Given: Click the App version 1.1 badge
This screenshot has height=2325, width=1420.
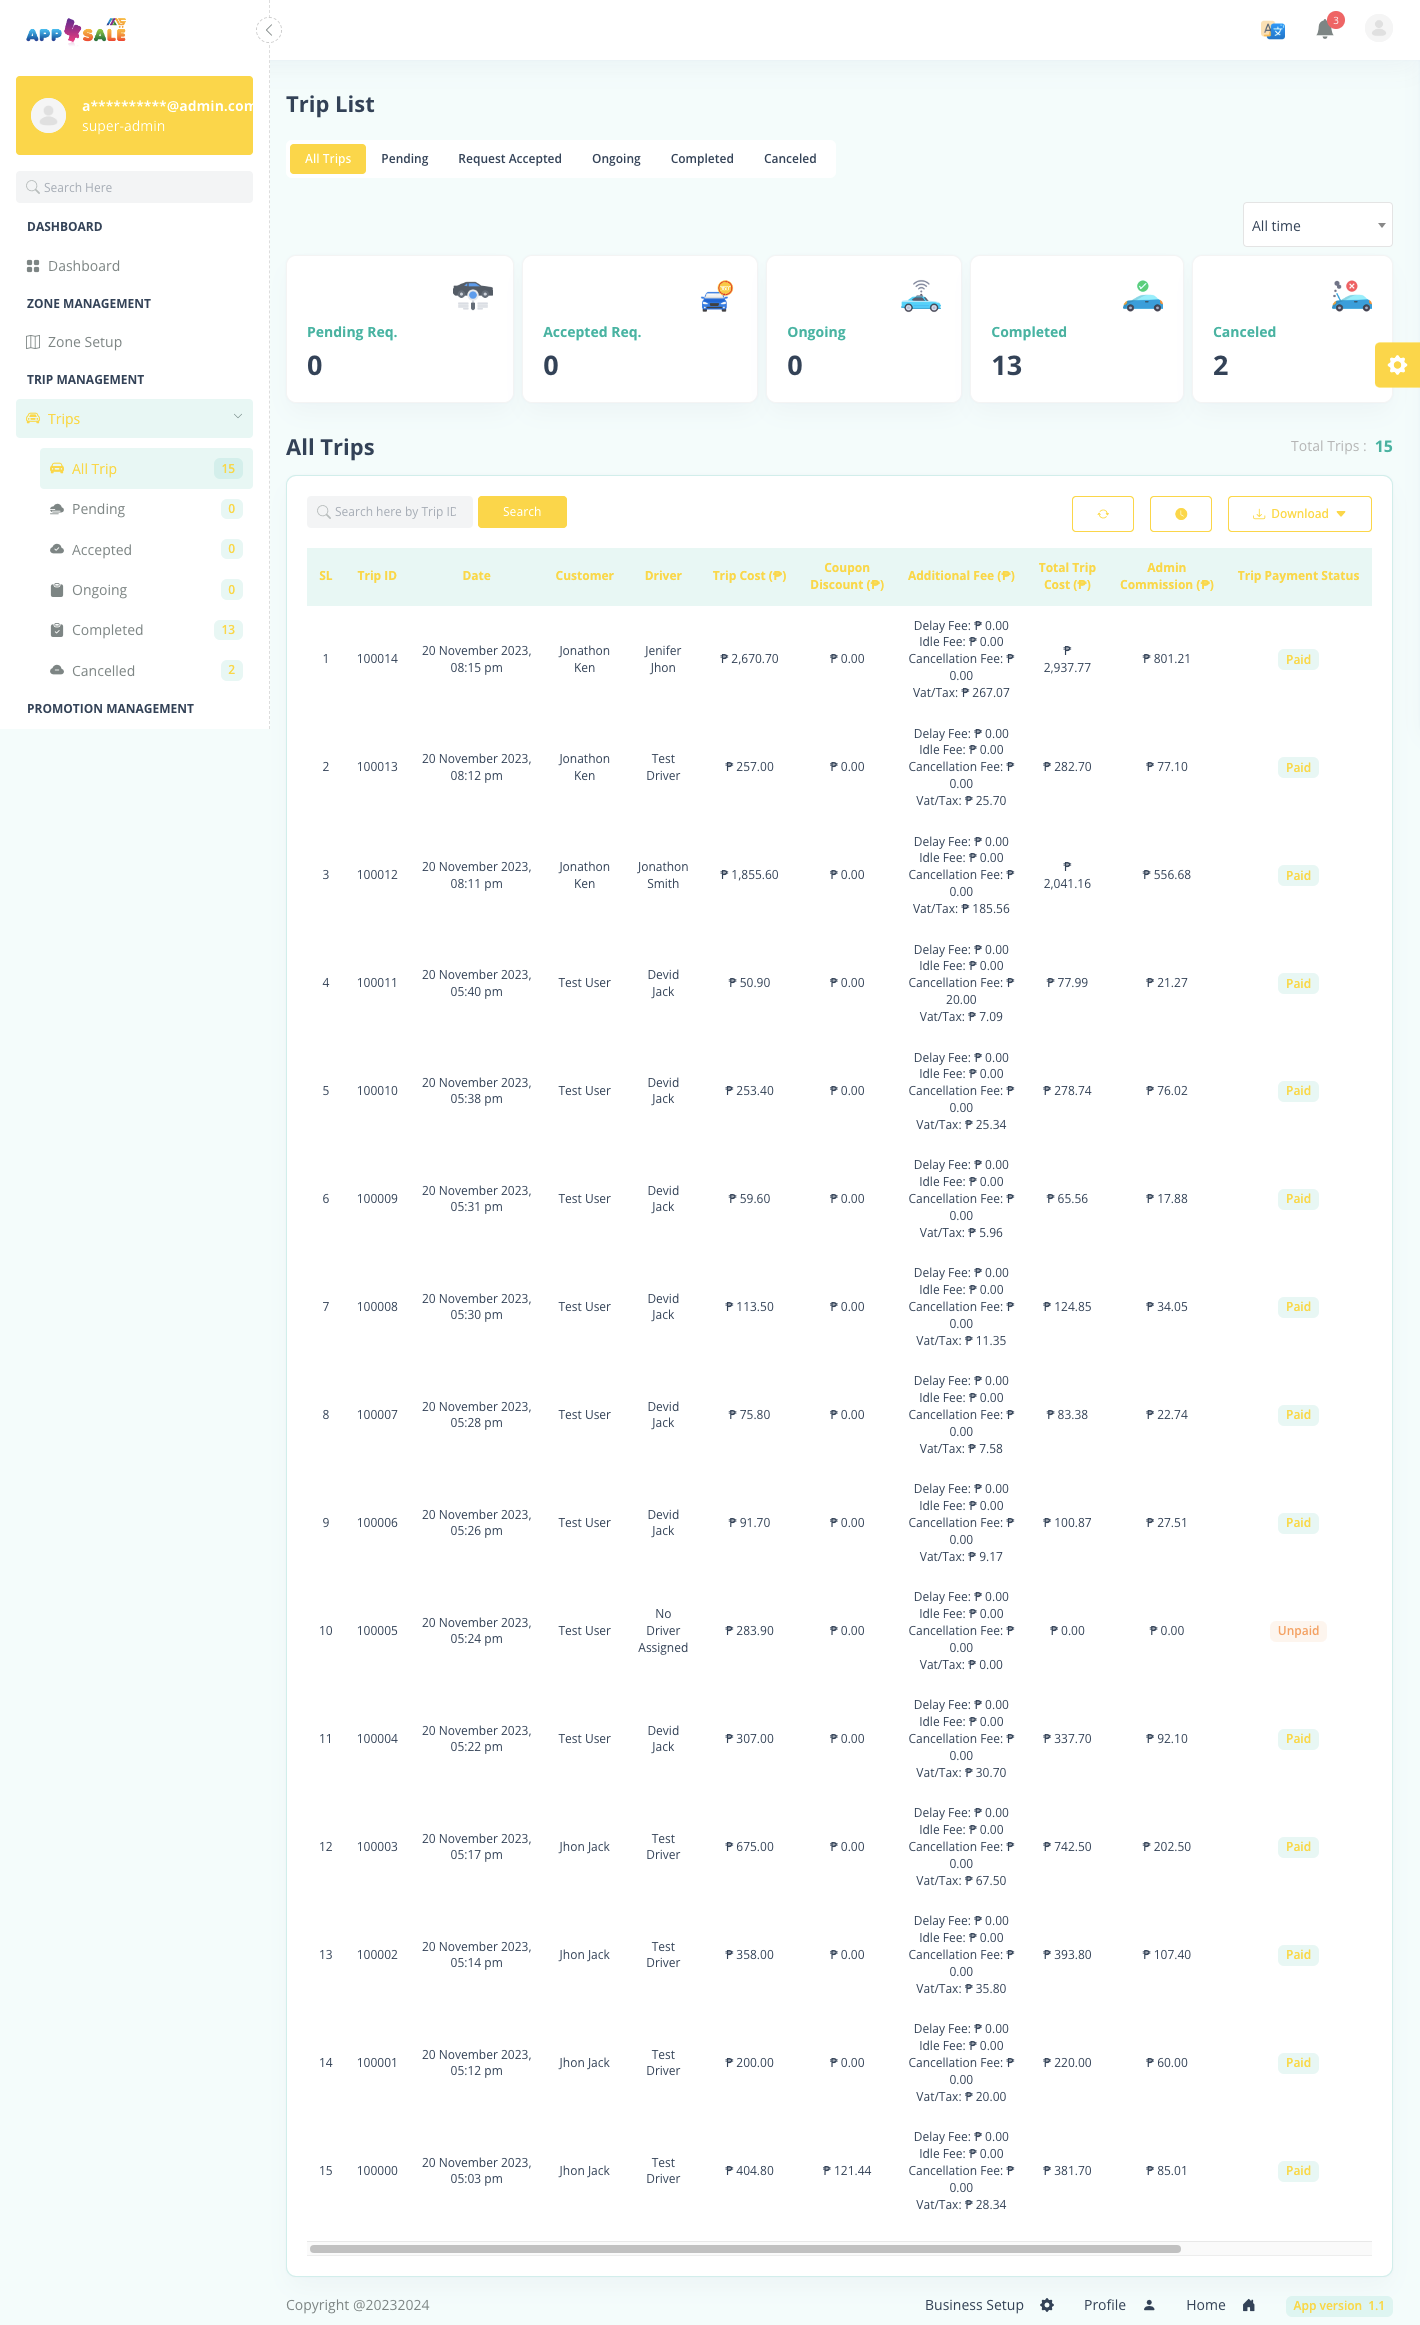Looking at the screenshot, I should coord(1339,2306).
